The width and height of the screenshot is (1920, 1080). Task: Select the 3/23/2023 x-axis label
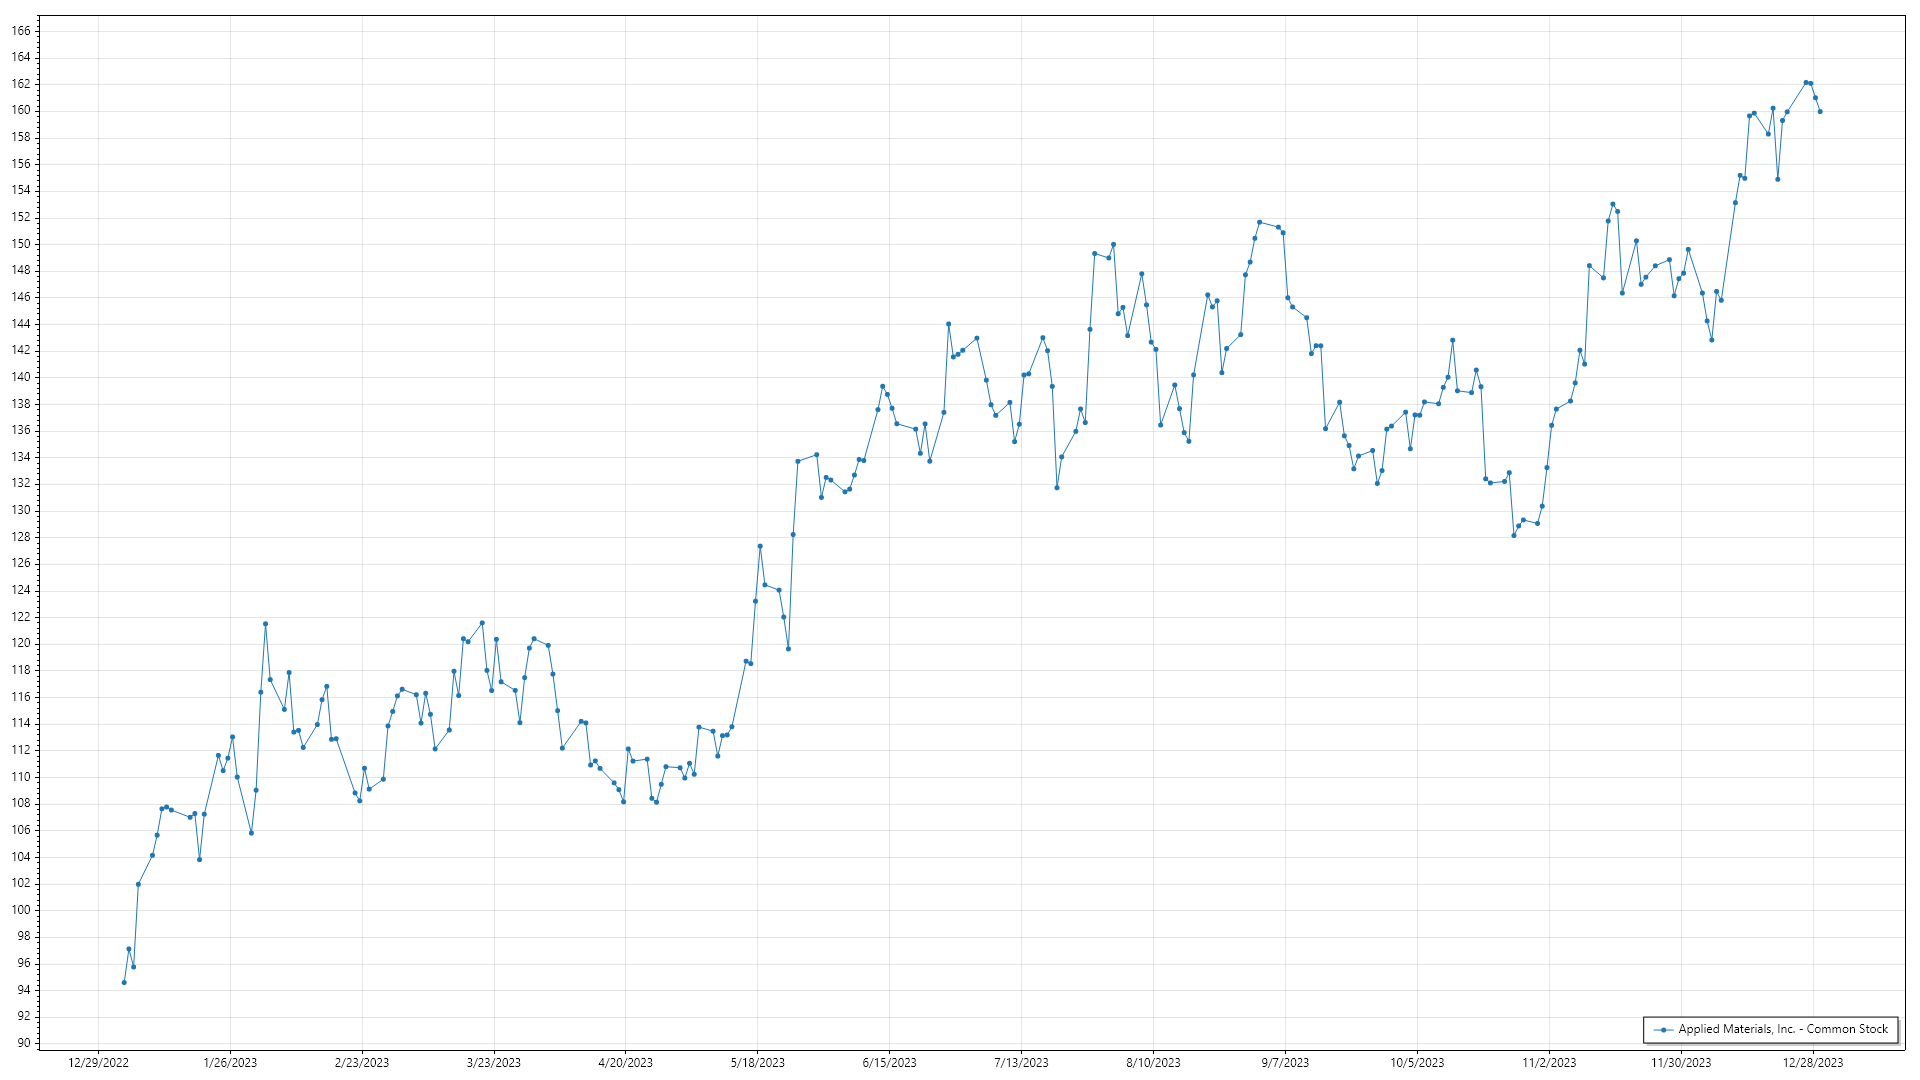click(494, 1063)
